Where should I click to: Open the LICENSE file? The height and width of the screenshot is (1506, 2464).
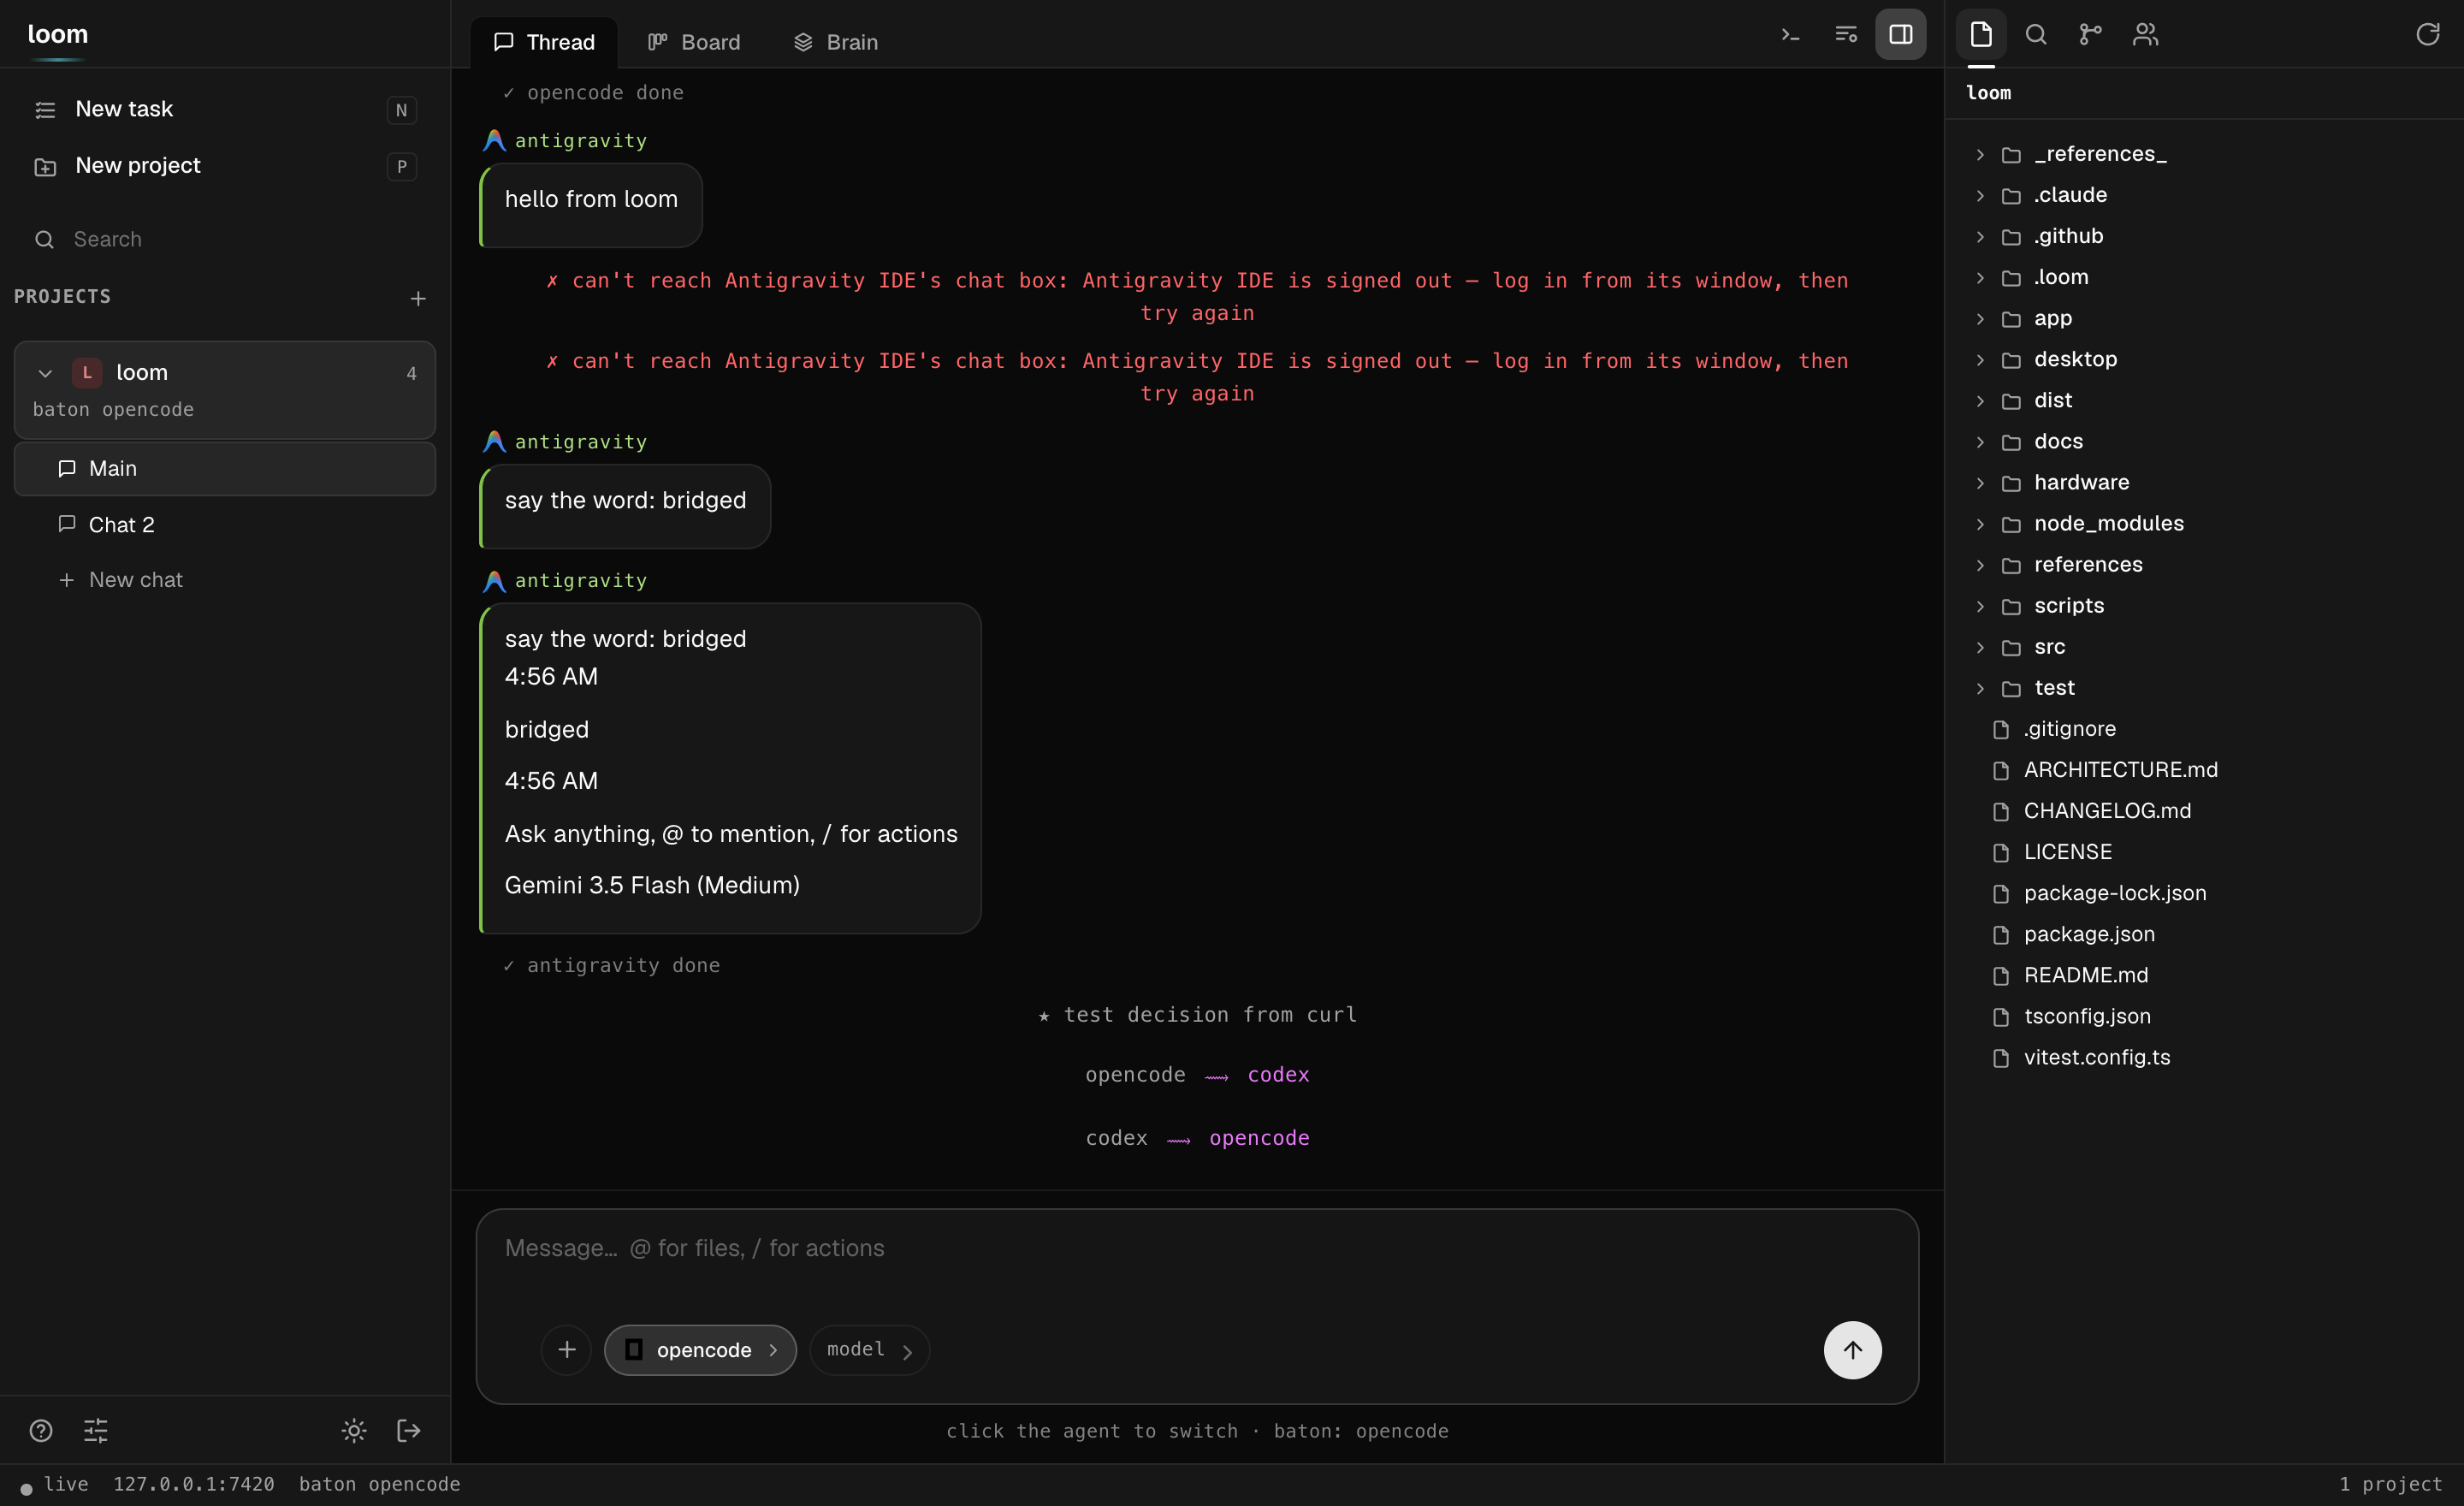[x=2204, y=852]
